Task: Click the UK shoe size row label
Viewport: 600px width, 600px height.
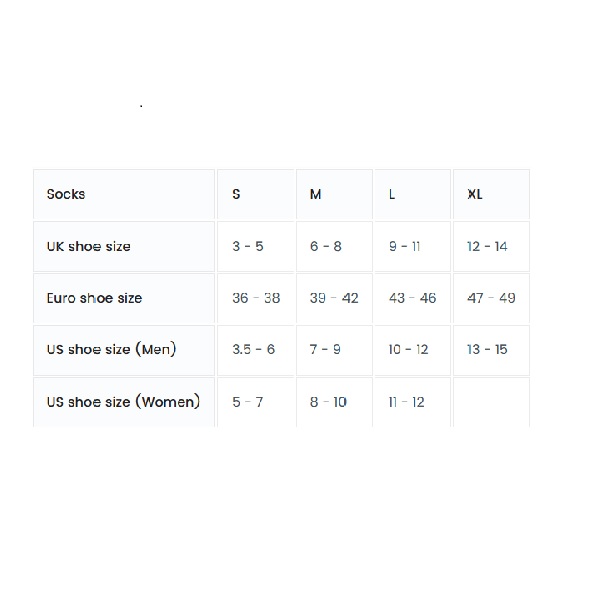Action: point(89,246)
